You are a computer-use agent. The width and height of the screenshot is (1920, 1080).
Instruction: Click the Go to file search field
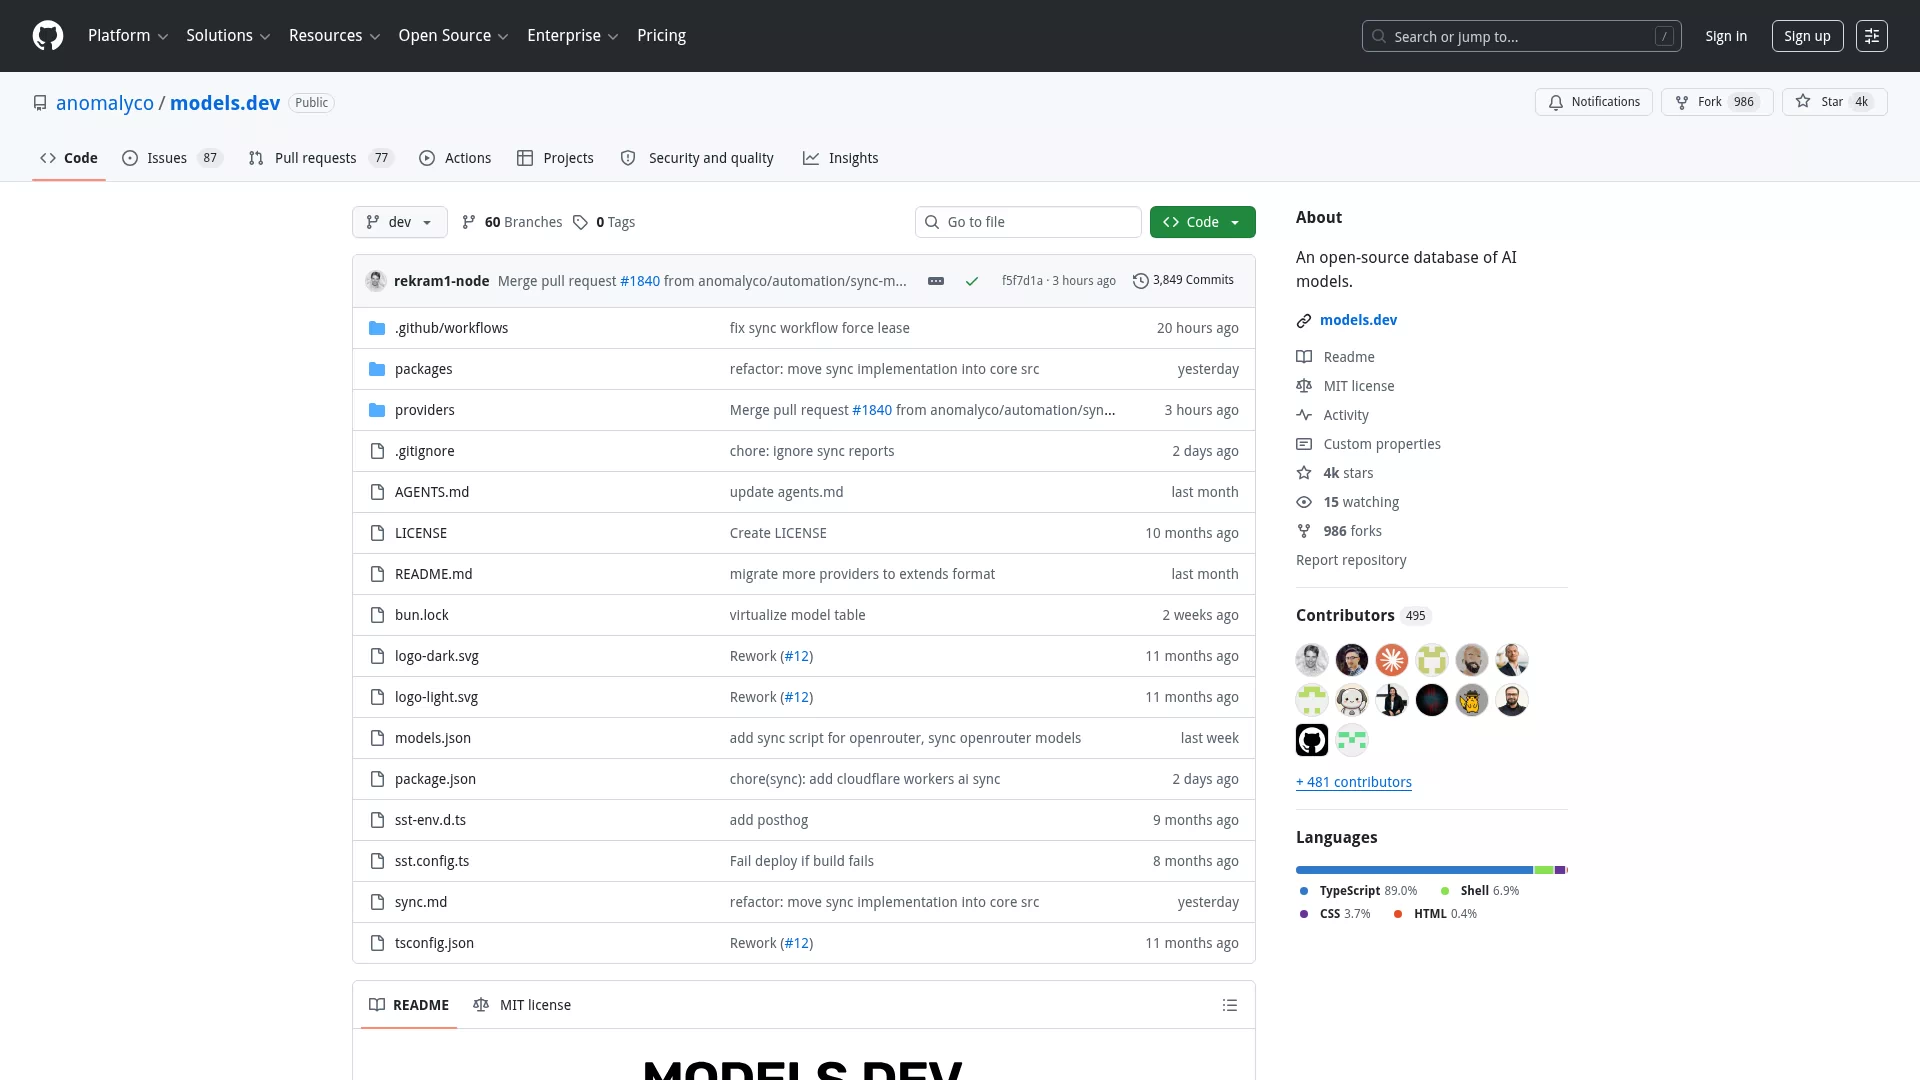click(1028, 222)
